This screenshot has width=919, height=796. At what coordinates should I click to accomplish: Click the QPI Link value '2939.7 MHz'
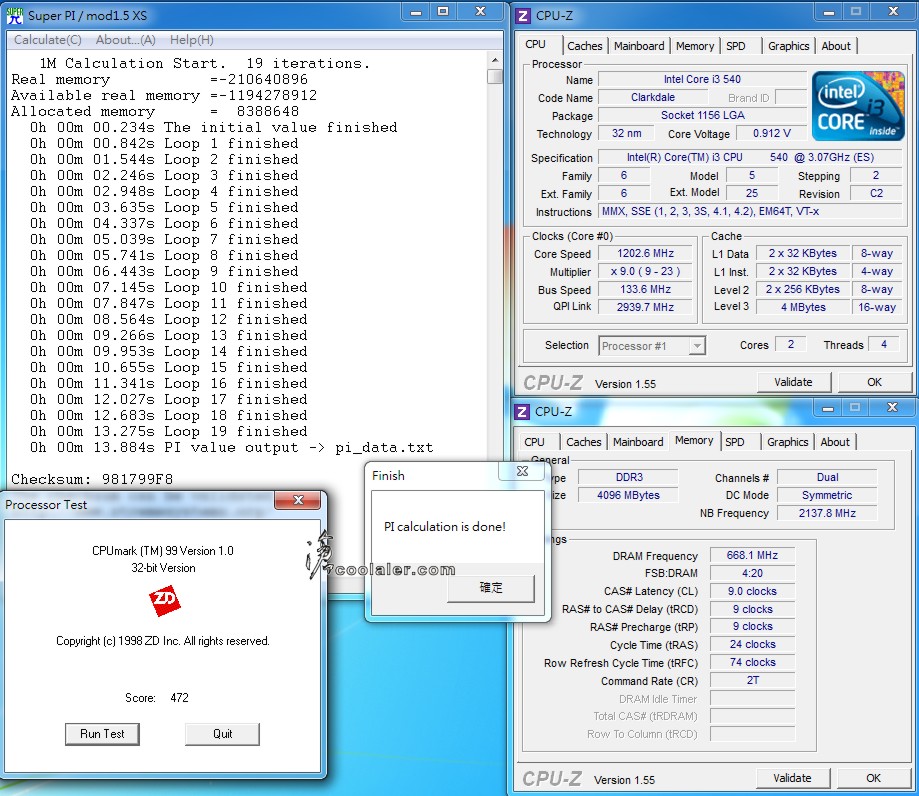[x=645, y=307]
